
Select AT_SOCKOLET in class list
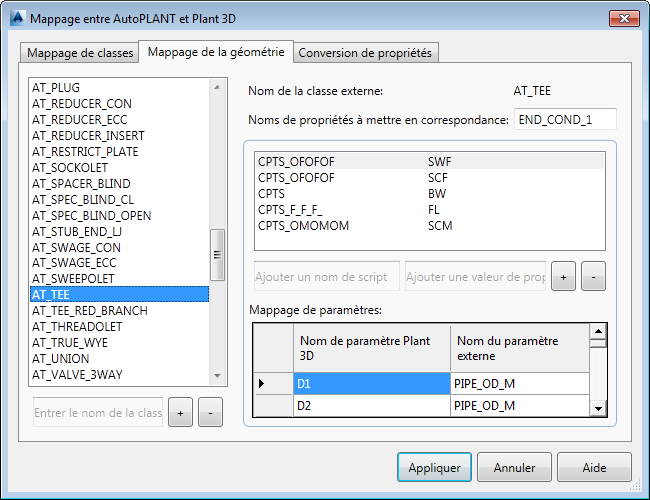coord(119,167)
